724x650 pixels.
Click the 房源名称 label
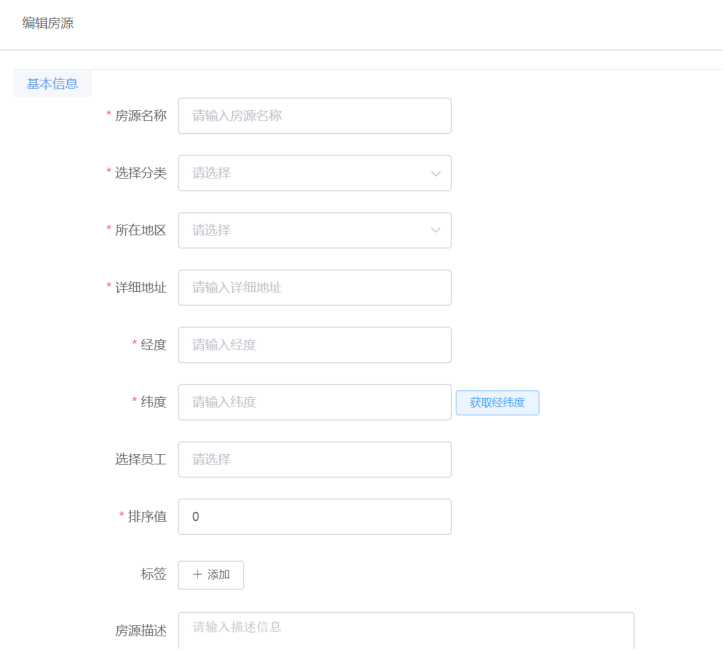(140, 116)
